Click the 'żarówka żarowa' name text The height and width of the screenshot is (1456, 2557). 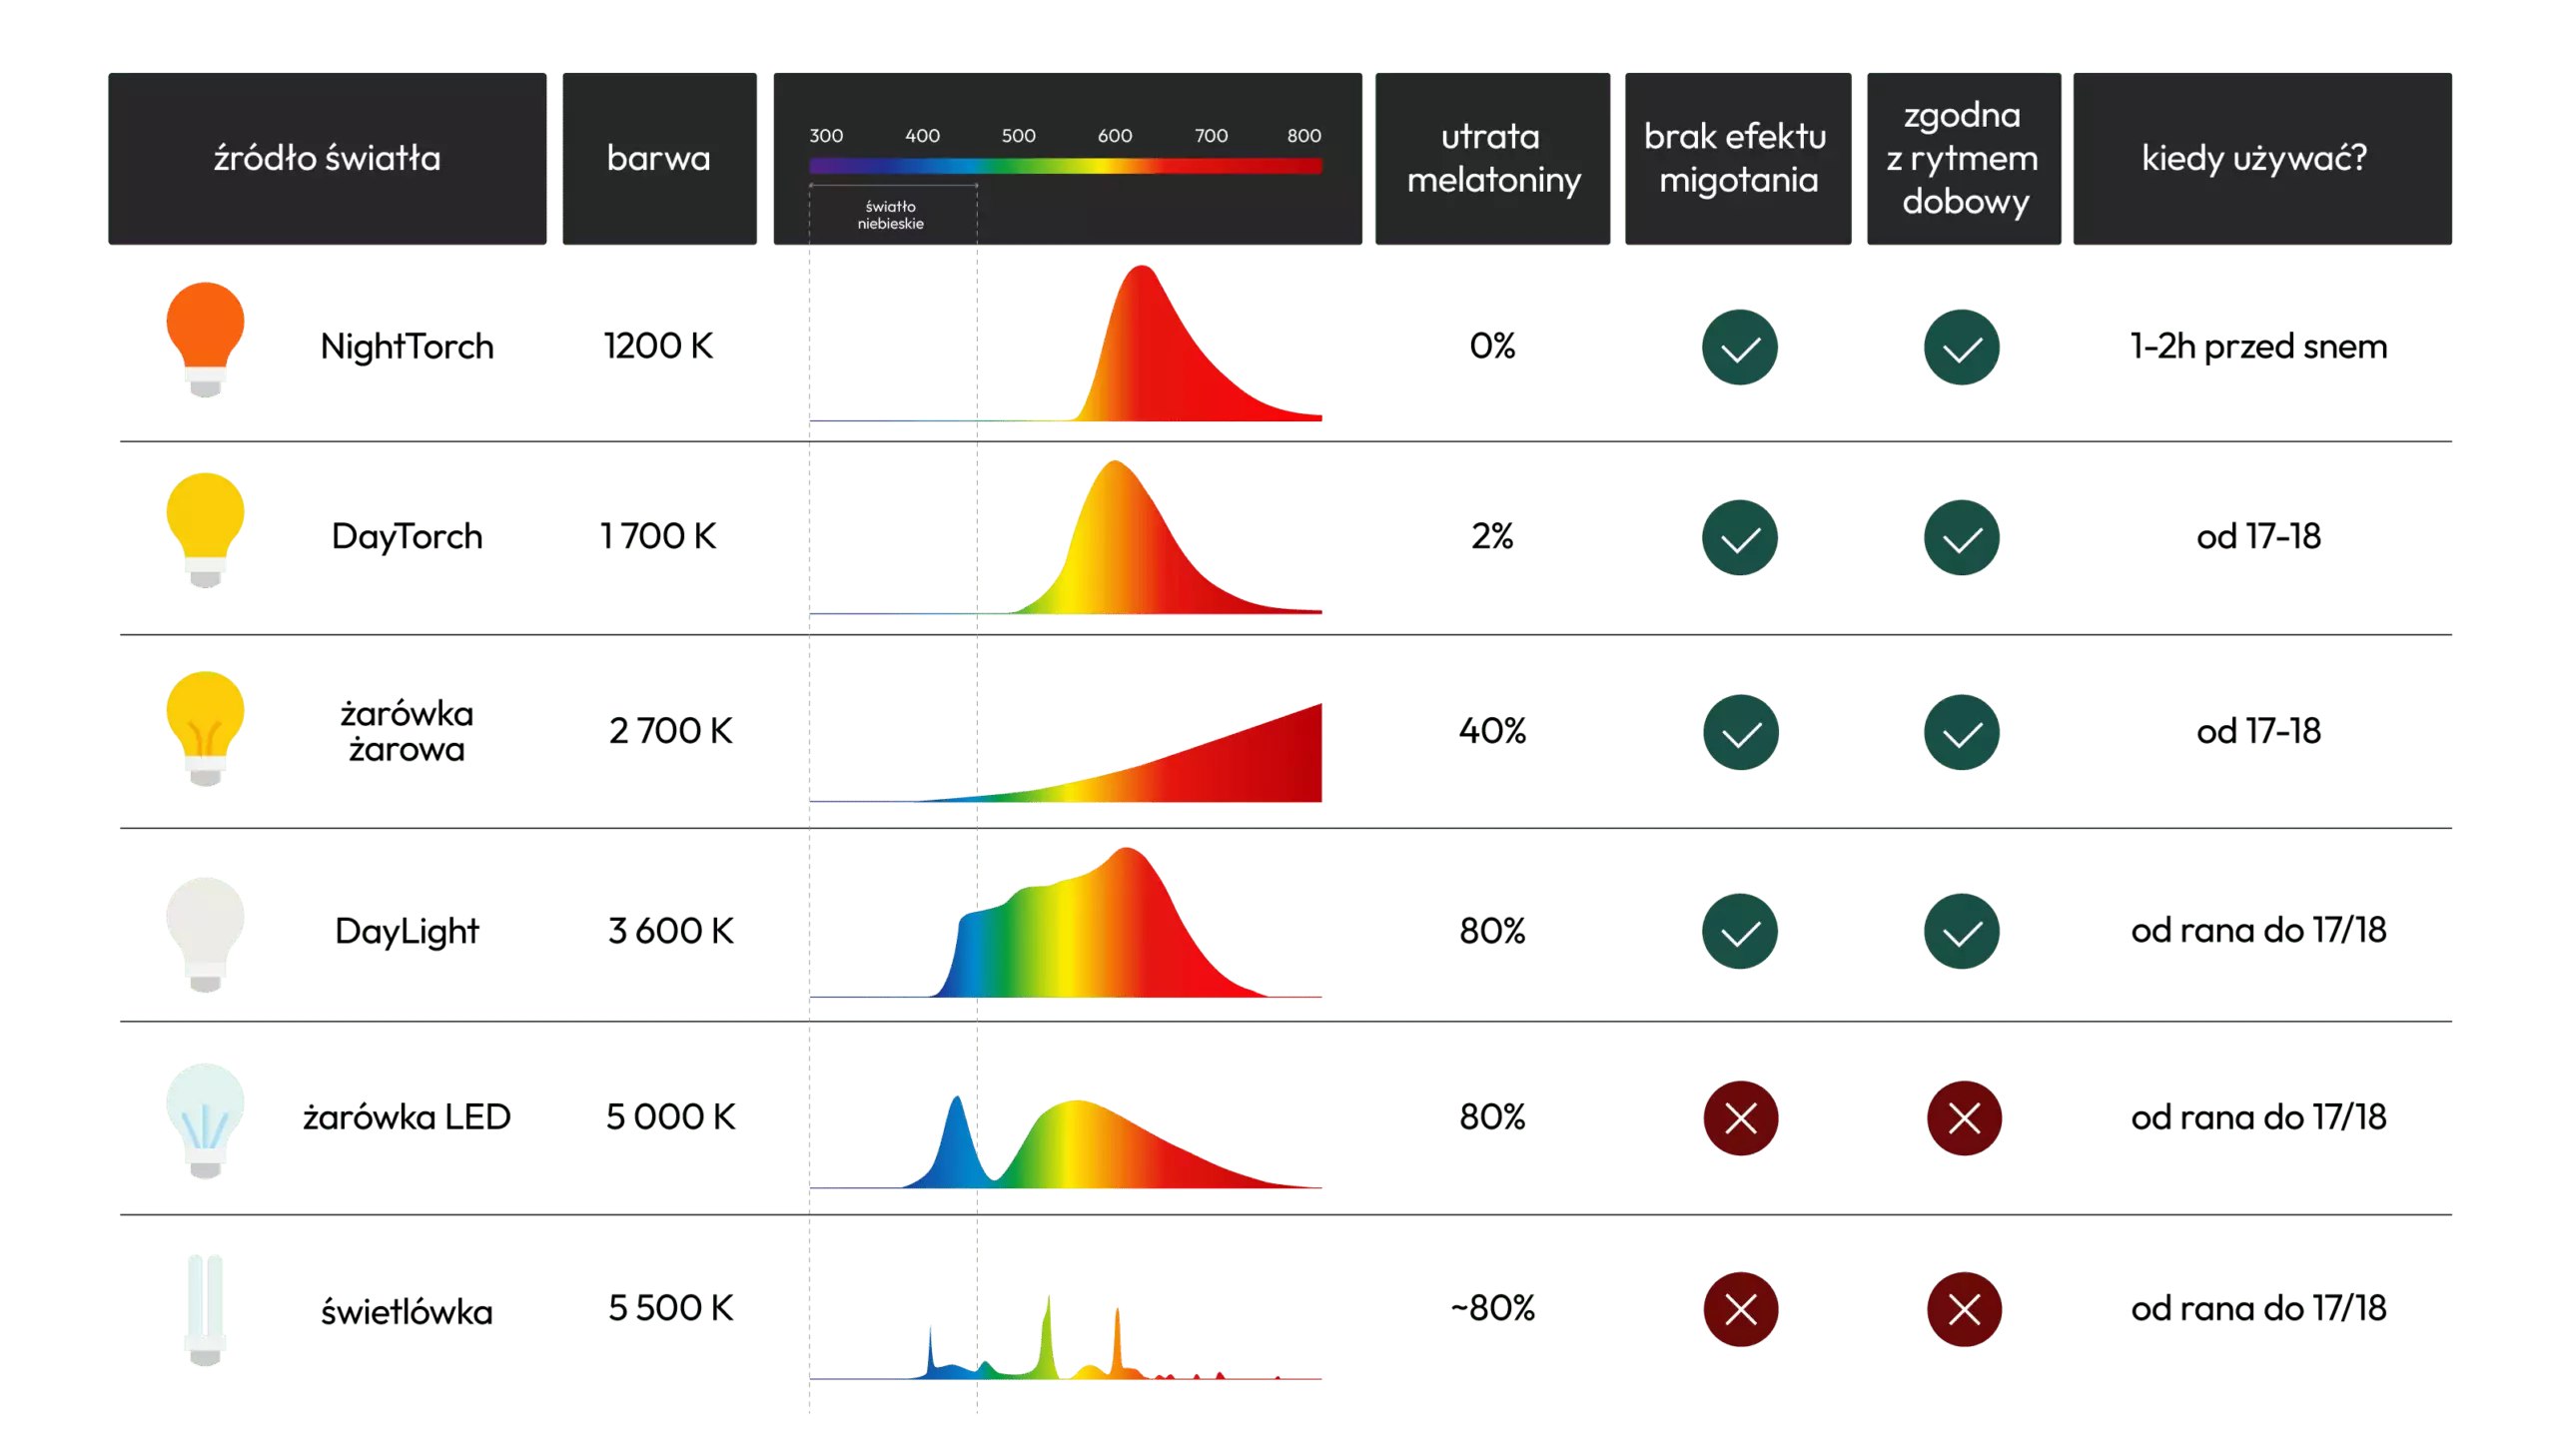[407, 731]
